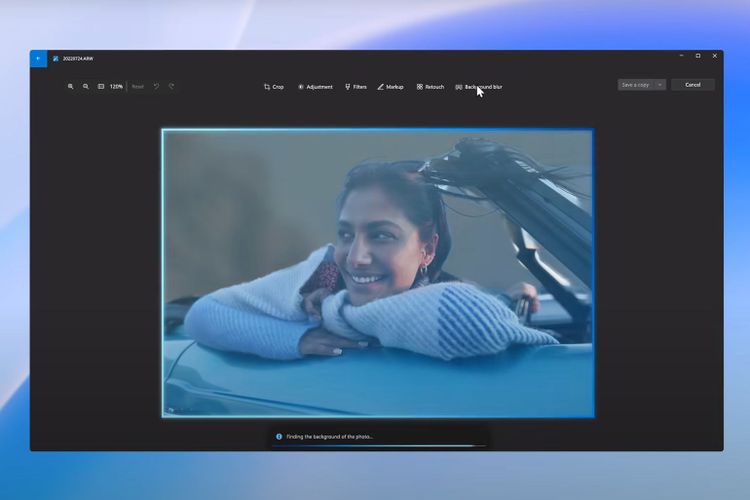Select the Retouch tool
This screenshot has height=500, width=750.
(430, 87)
